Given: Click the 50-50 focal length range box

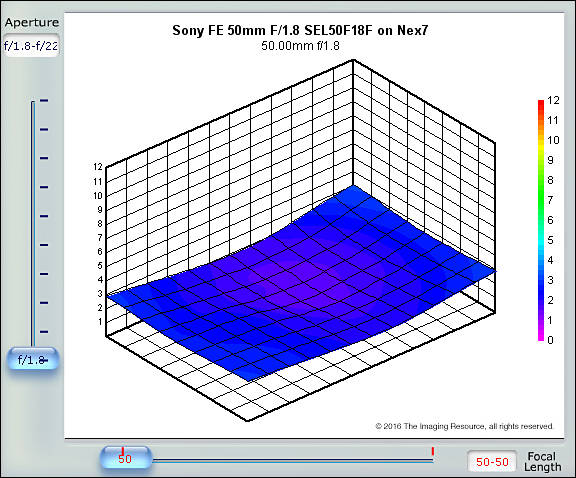Looking at the screenshot, I should (x=492, y=461).
